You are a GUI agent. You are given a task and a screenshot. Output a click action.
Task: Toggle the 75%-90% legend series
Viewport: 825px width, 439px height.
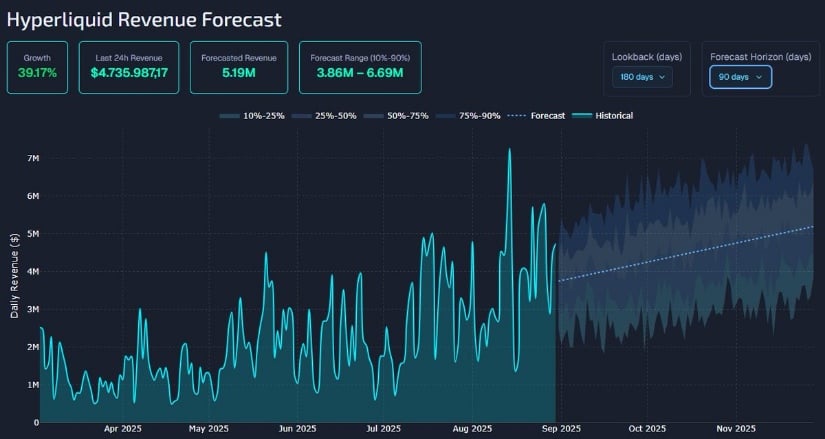(468, 115)
